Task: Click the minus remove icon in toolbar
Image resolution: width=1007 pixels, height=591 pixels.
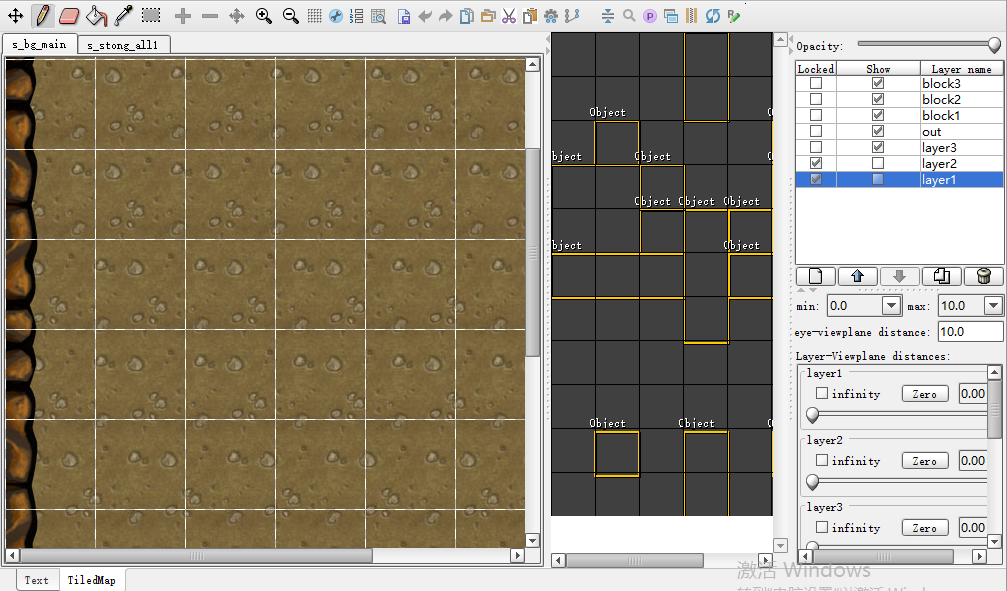Action: tap(210, 16)
